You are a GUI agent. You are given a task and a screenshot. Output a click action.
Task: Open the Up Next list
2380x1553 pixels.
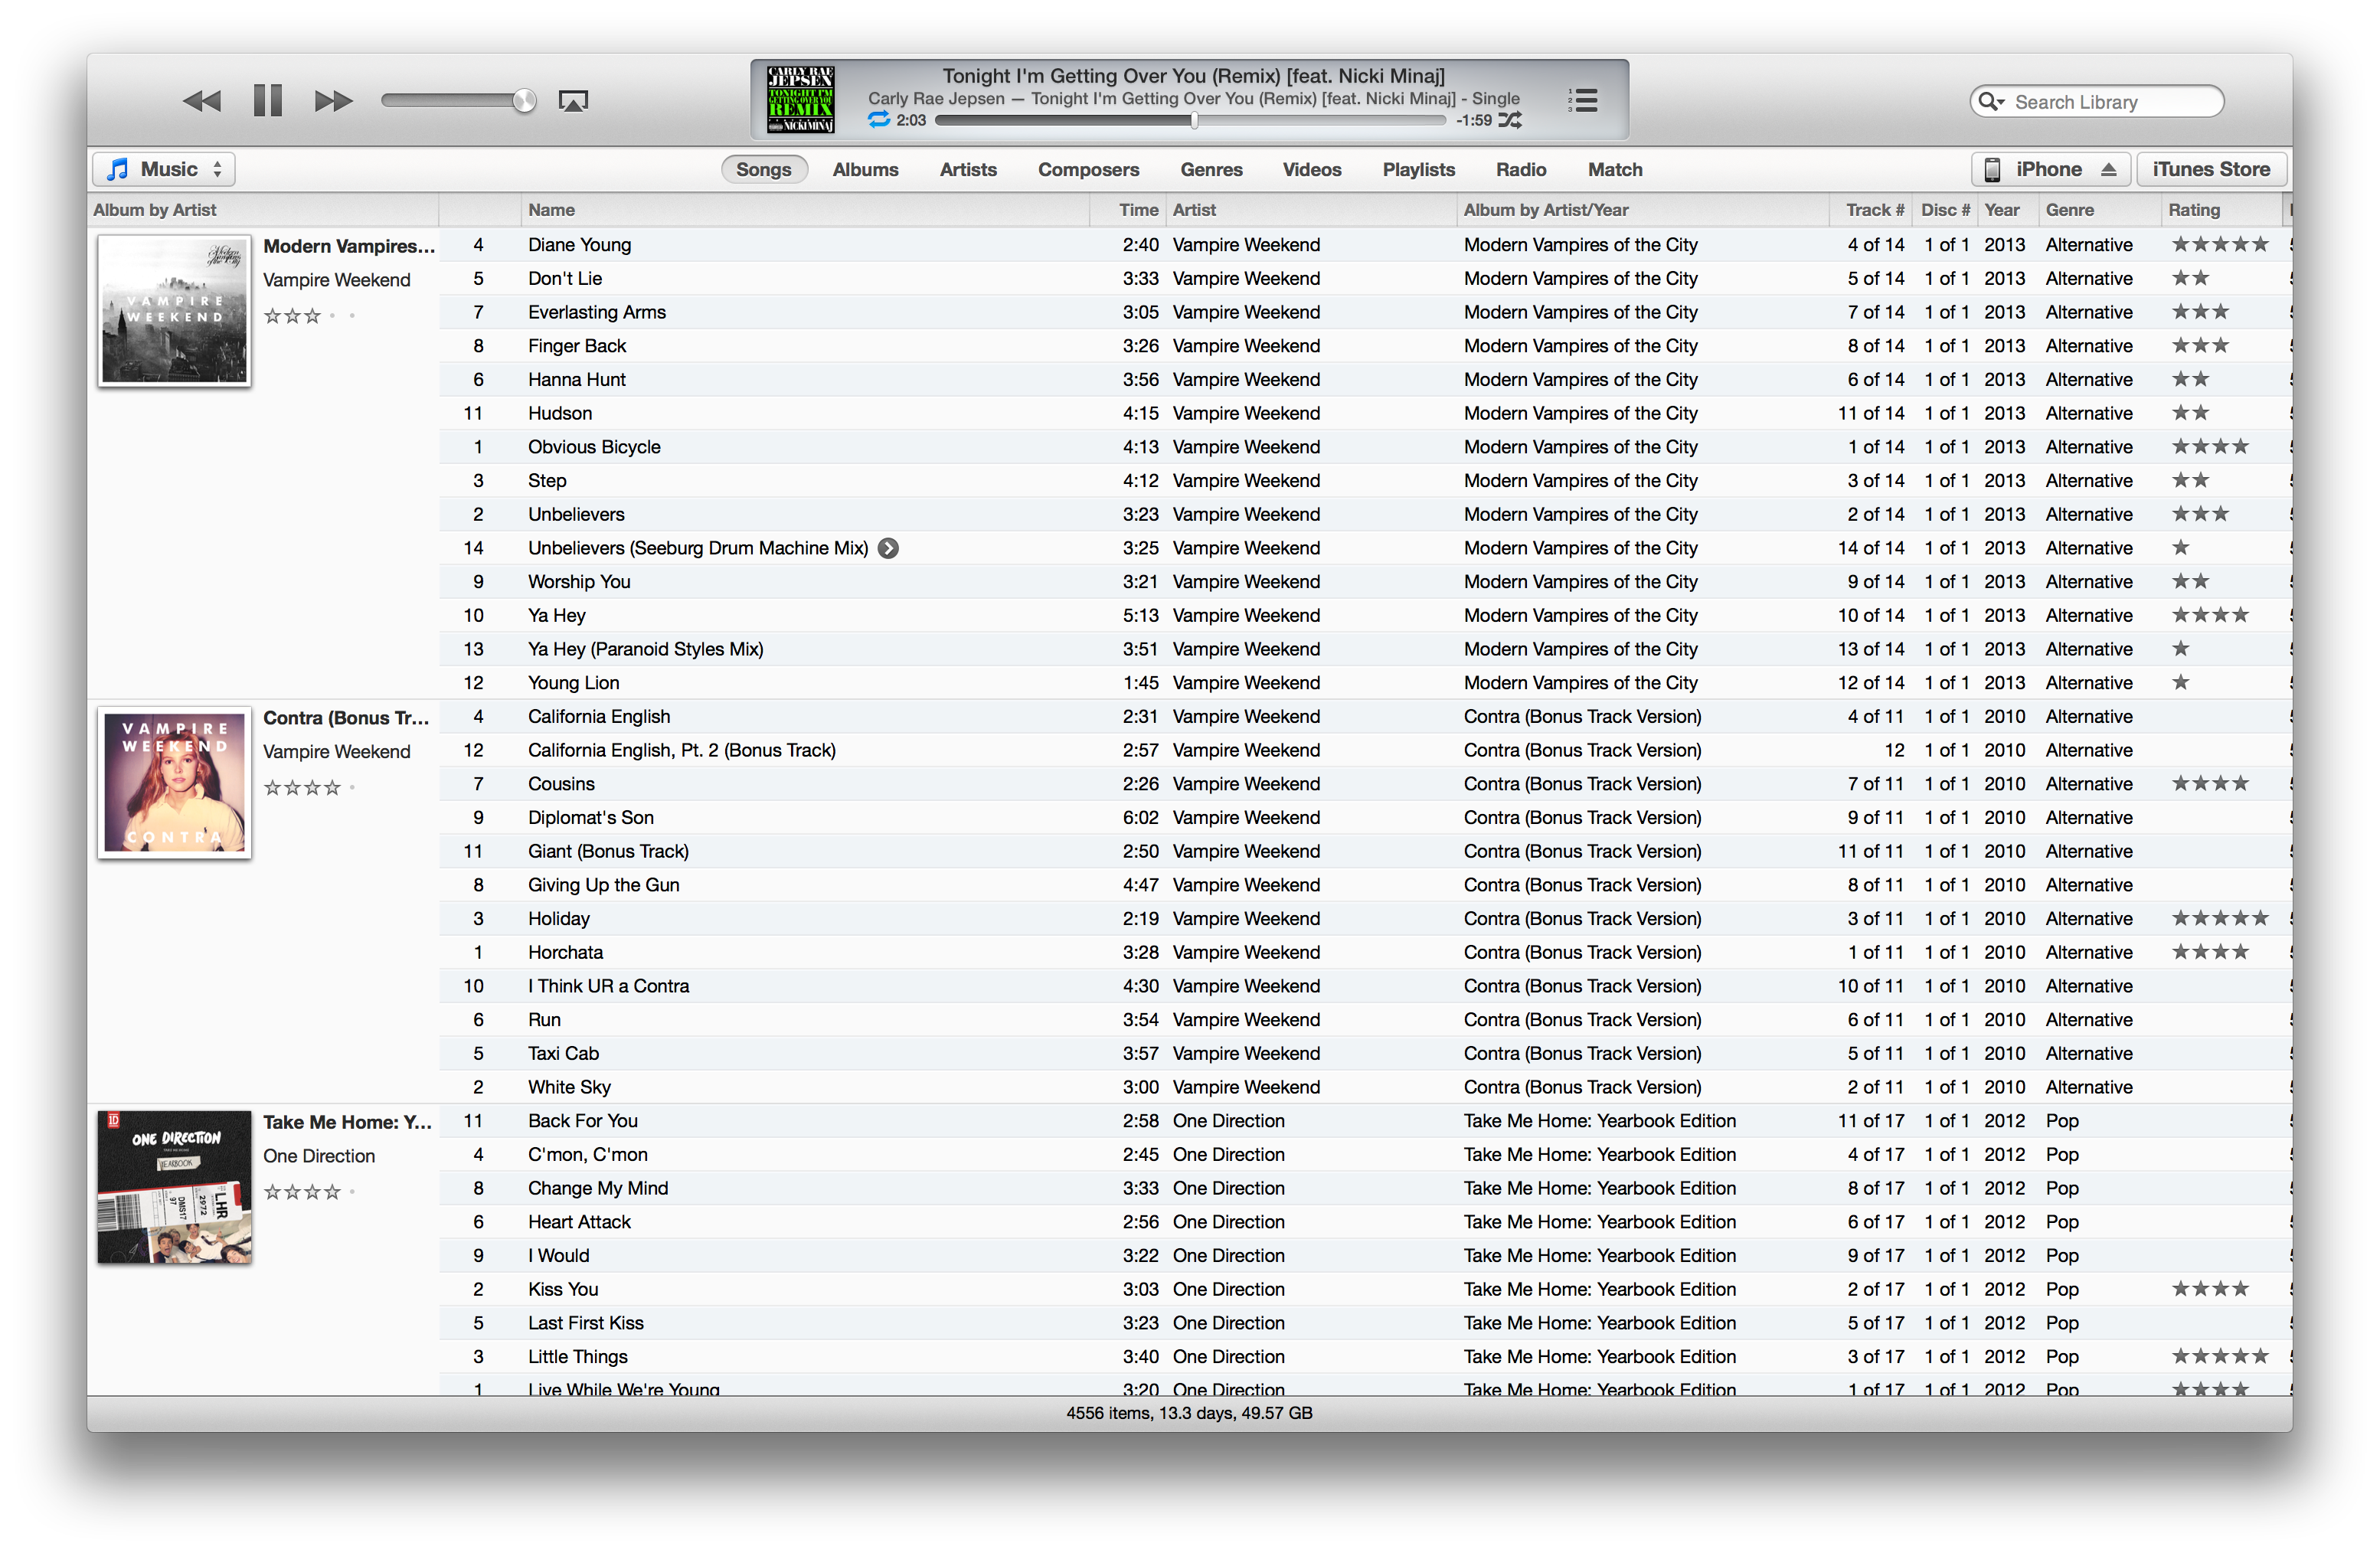[1583, 100]
